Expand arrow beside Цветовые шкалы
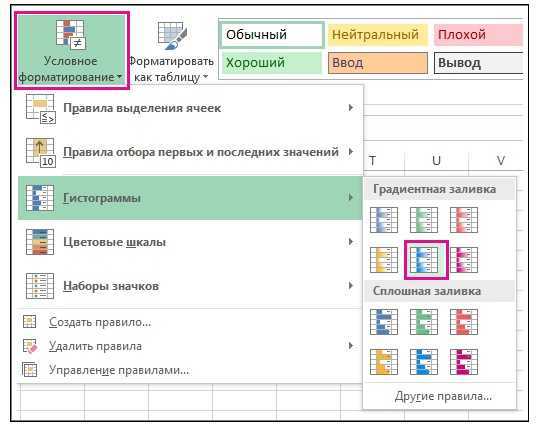The height and width of the screenshot is (432, 542). tap(351, 242)
